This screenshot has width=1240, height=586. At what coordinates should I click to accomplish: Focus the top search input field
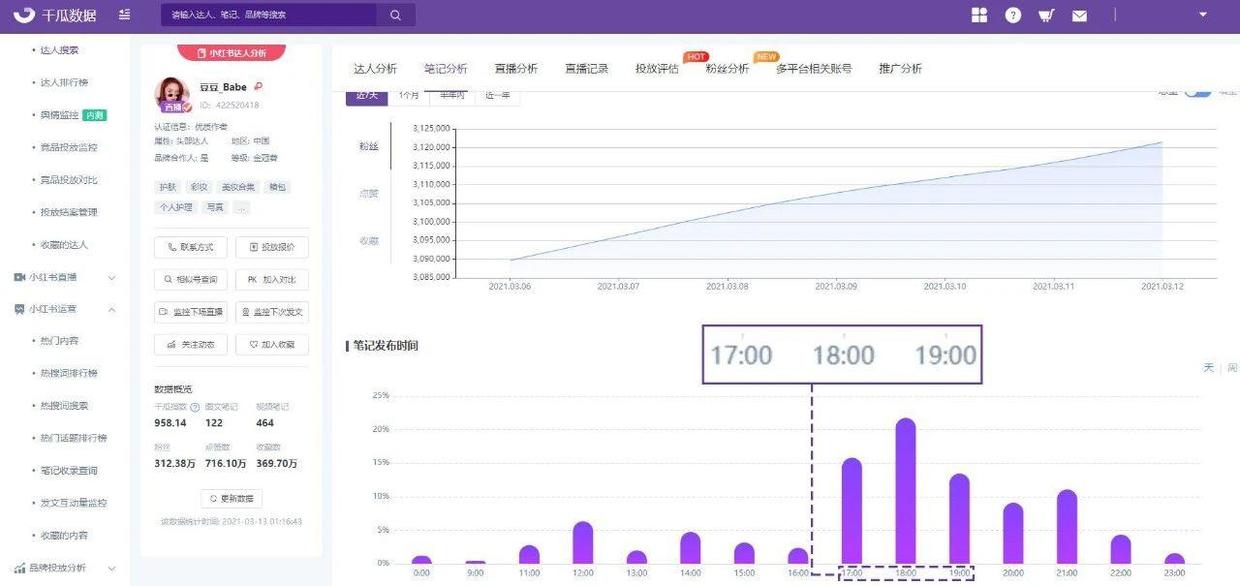pos(268,15)
